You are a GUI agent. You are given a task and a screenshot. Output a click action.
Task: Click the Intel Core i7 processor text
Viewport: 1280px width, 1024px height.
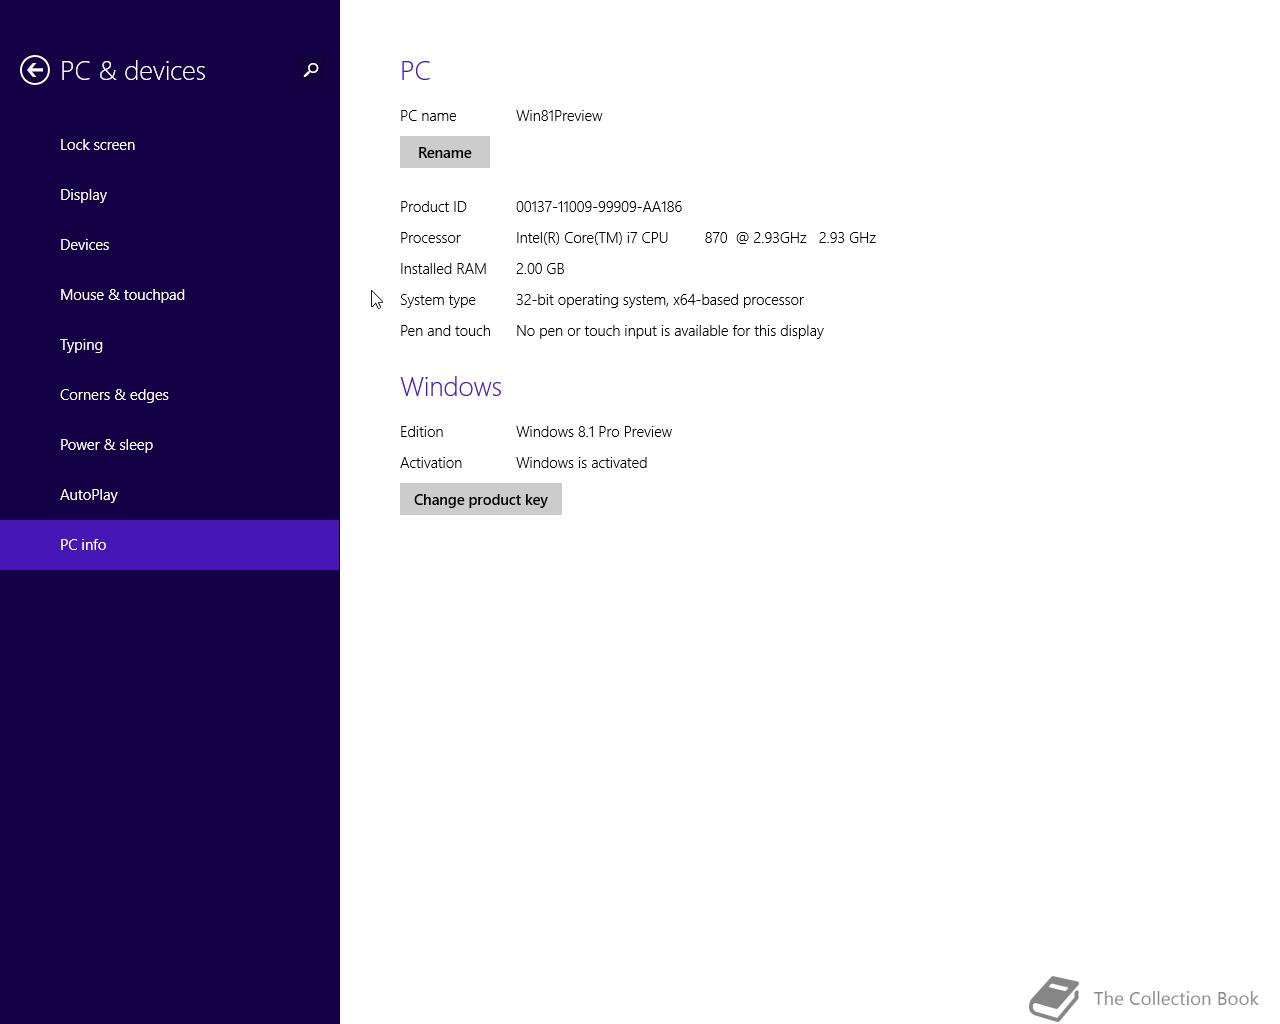[x=696, y=238]
